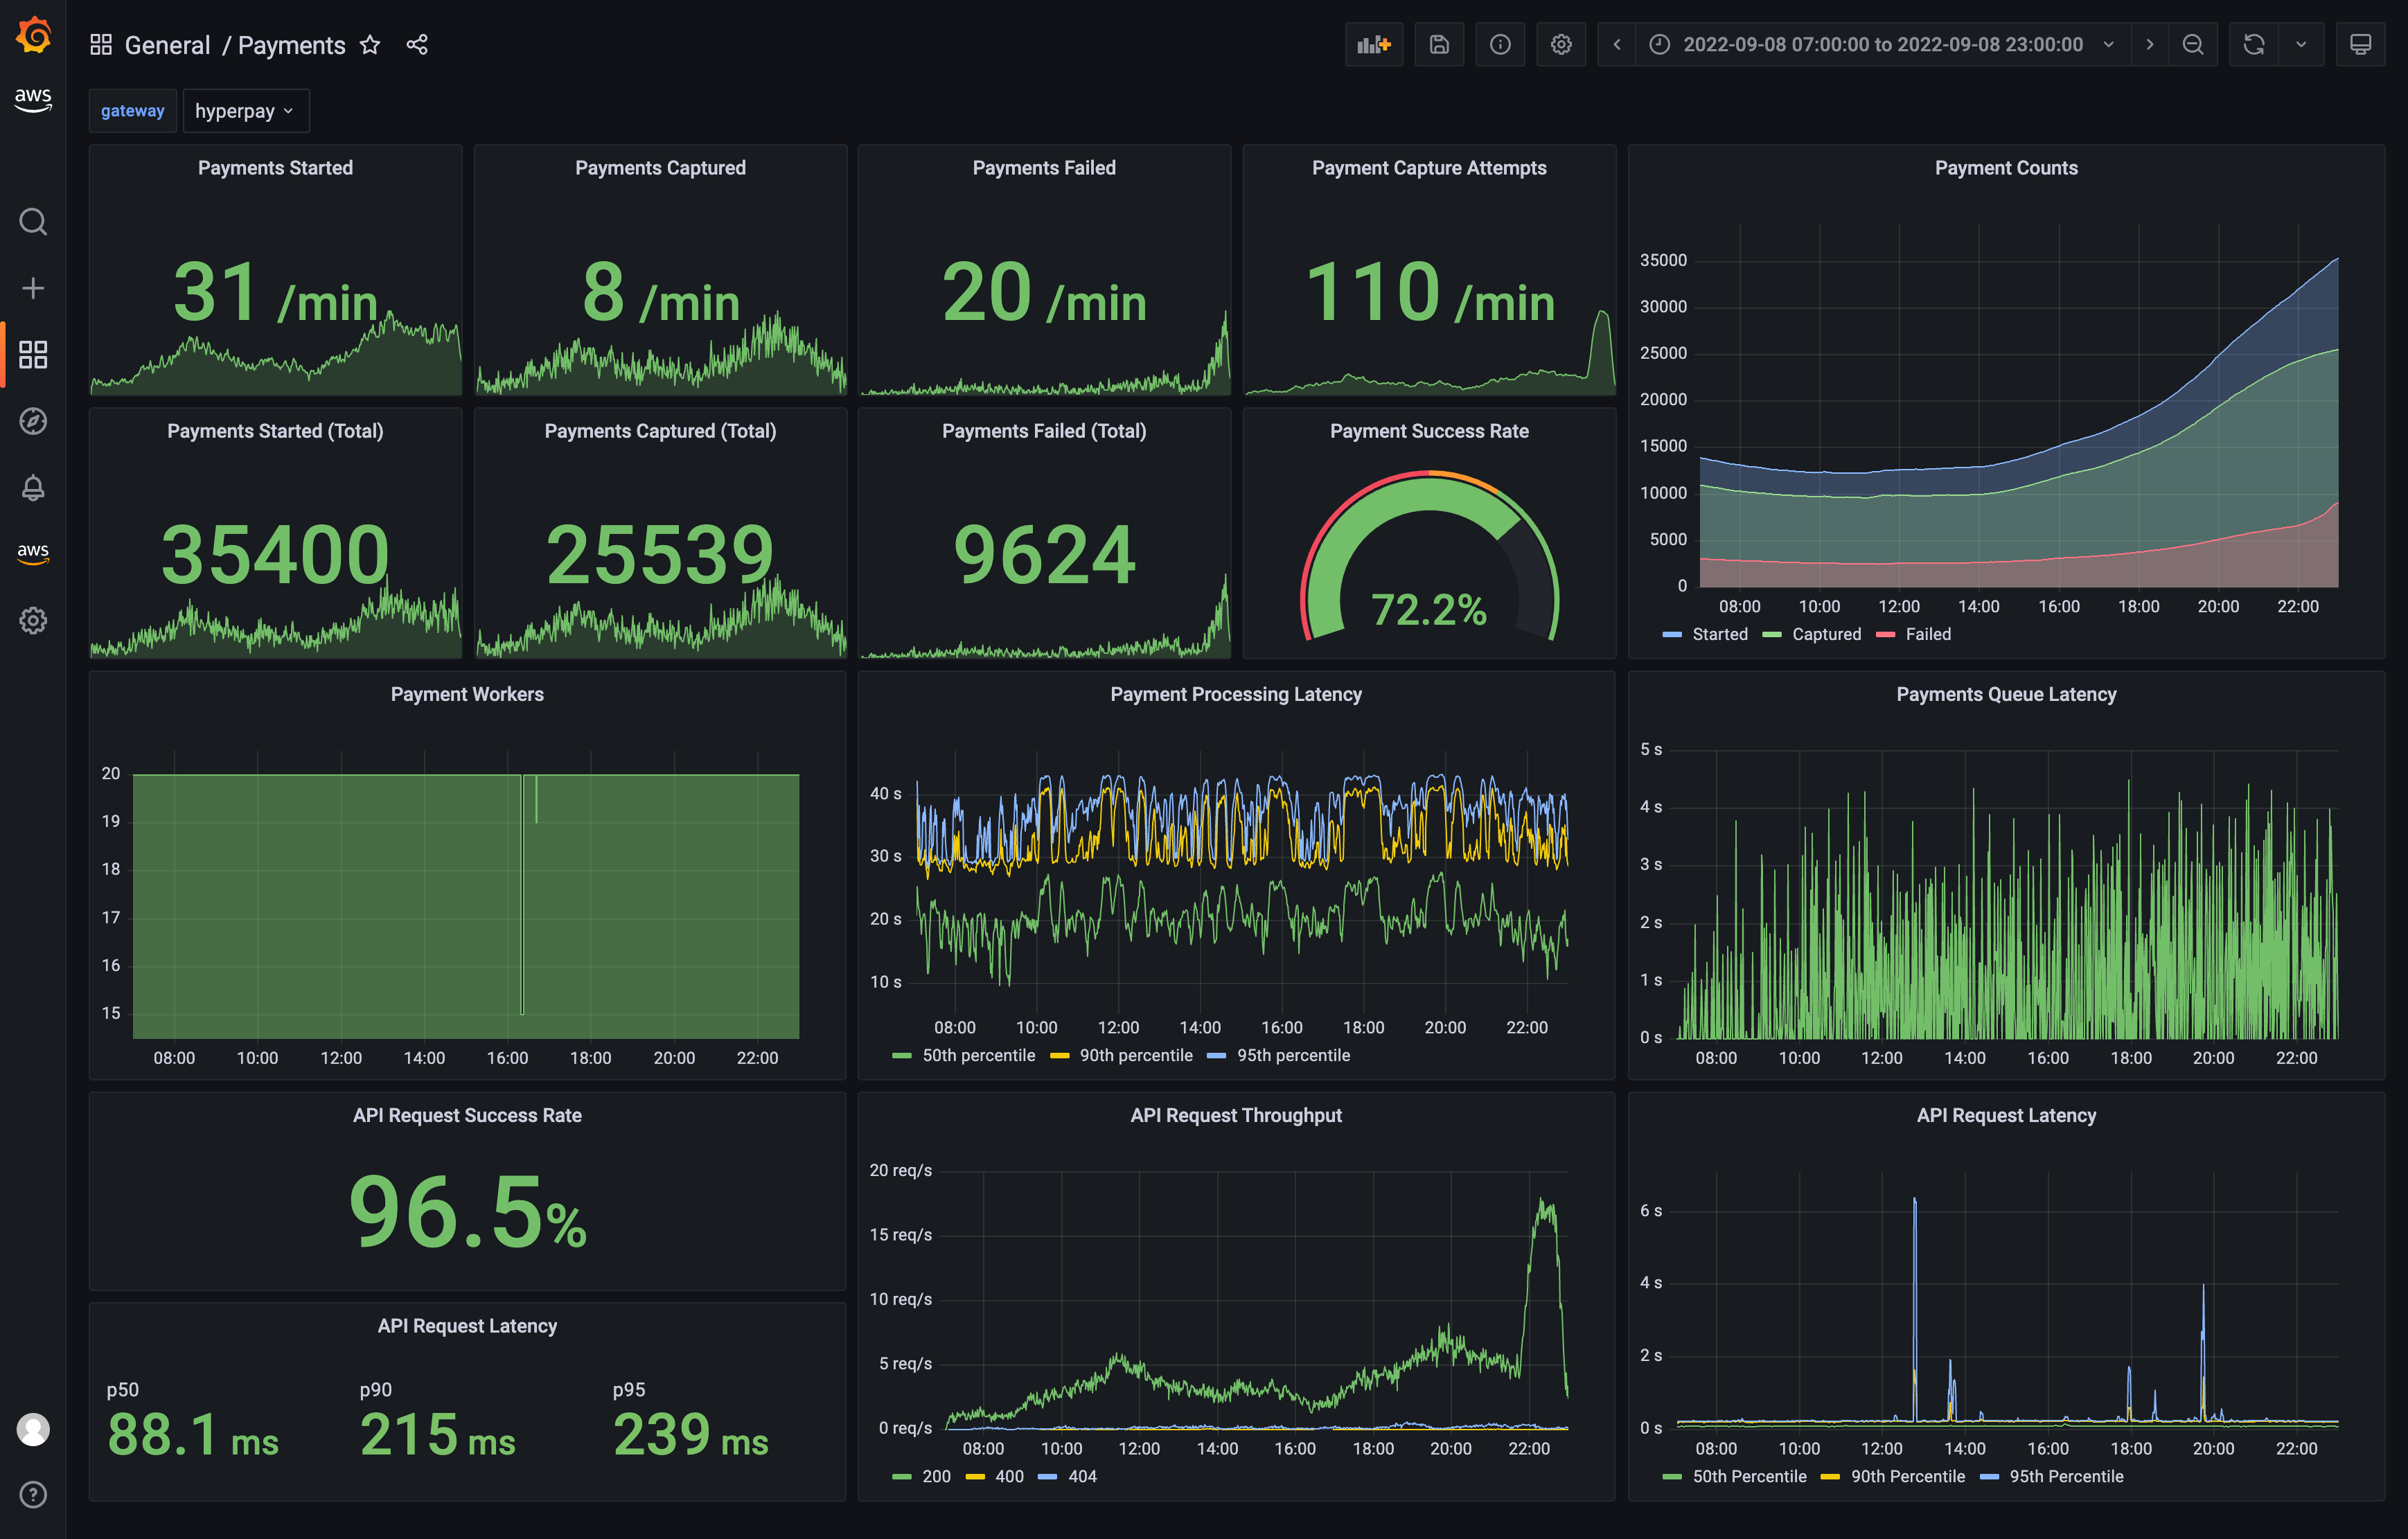Open the Explore compass icon
2408x1539 pixels.
pos(33,421)
